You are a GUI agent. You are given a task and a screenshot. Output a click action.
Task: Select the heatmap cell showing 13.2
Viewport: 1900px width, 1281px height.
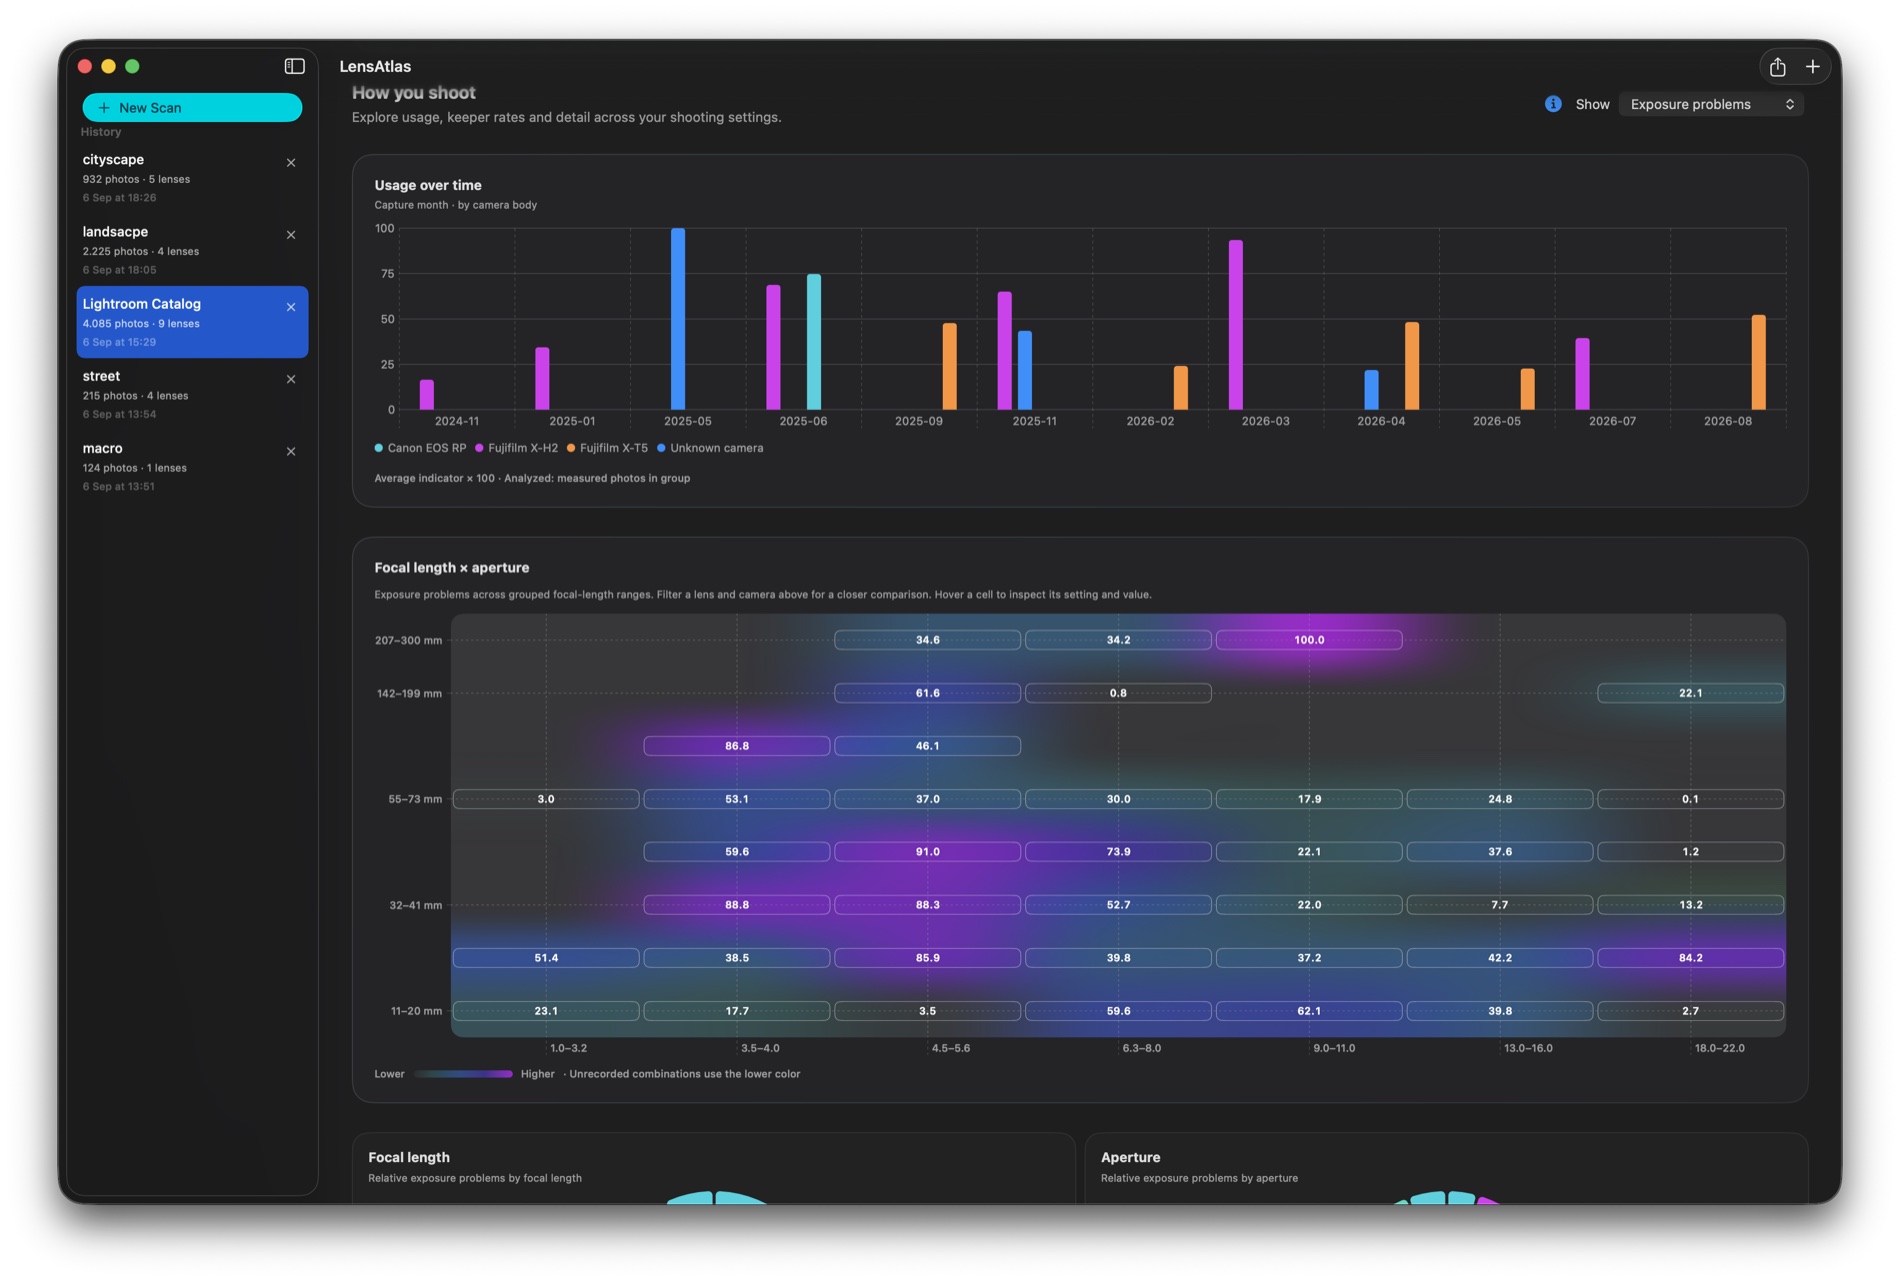(x=1690, y=905)
